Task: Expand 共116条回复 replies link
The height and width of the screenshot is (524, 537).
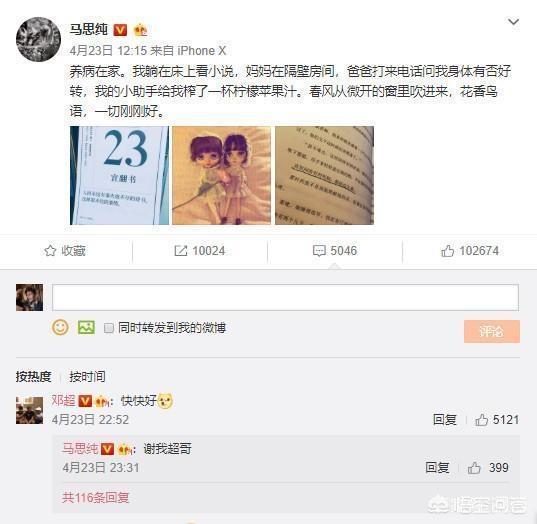Action: click(x=96, y=497)
